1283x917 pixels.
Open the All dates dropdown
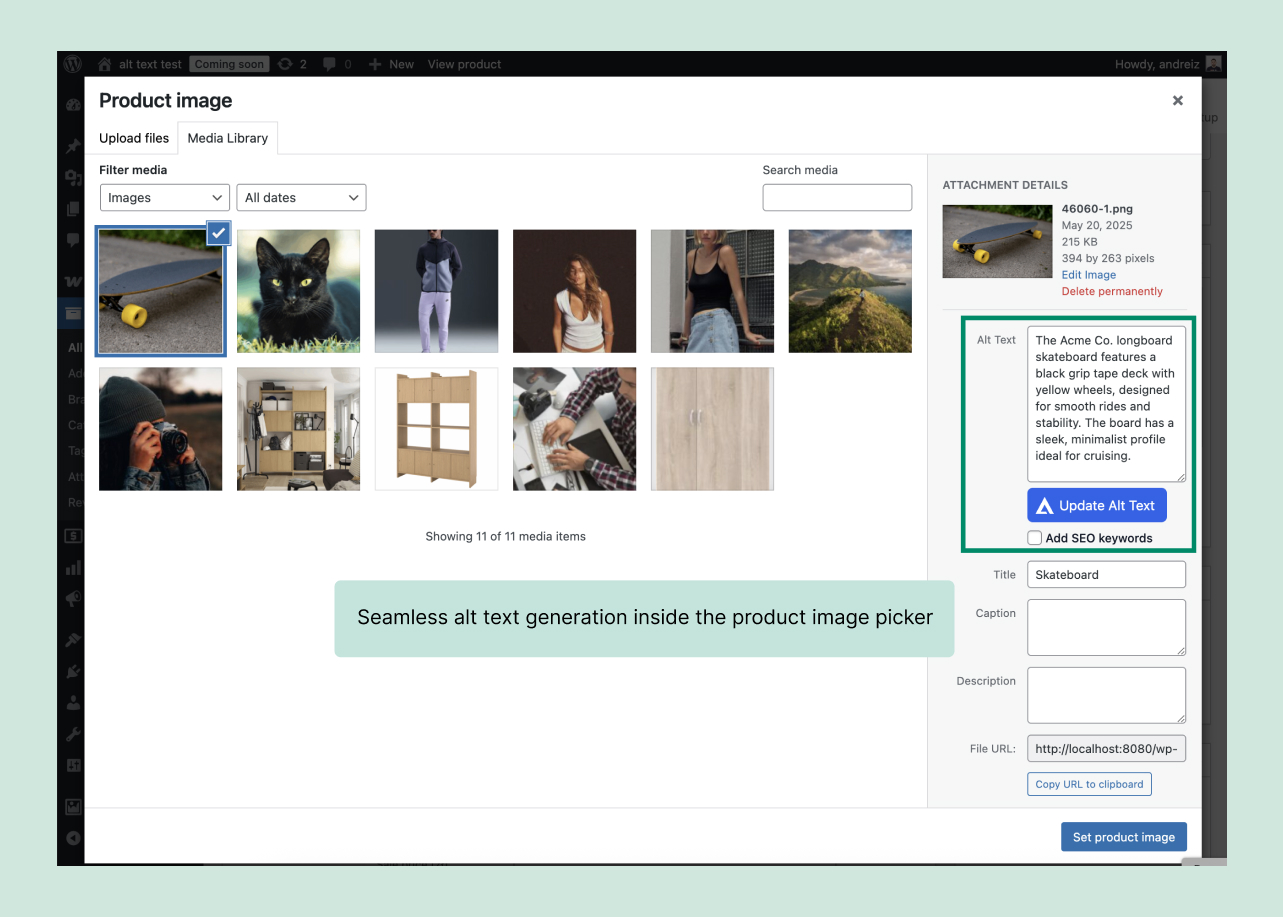tap(301, 197)
